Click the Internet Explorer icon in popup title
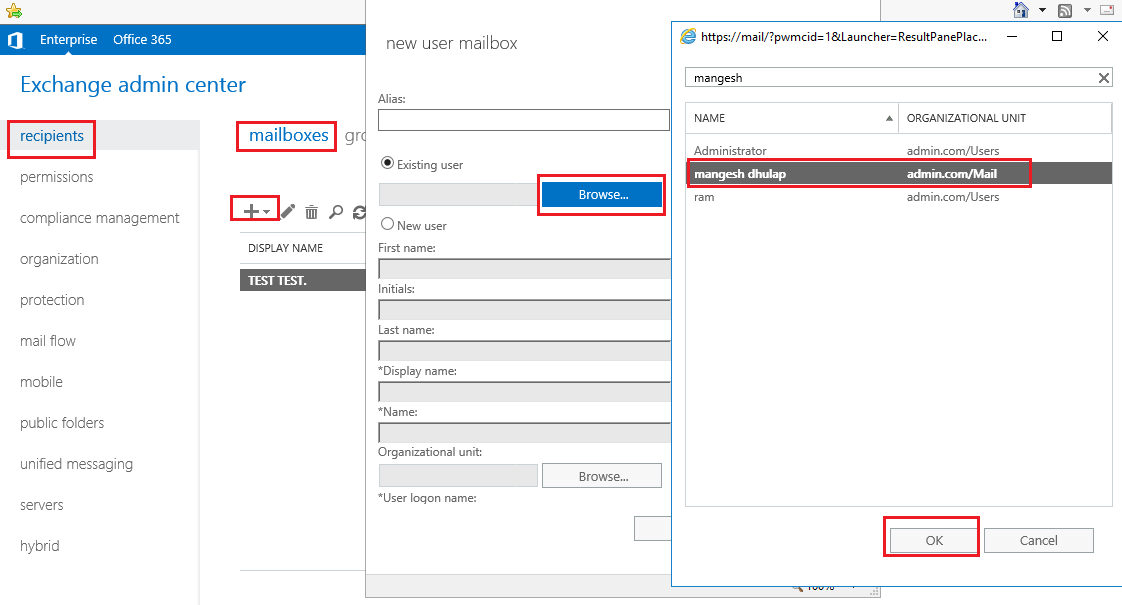Screen dimensions: 1122x605 coord(688,37)
